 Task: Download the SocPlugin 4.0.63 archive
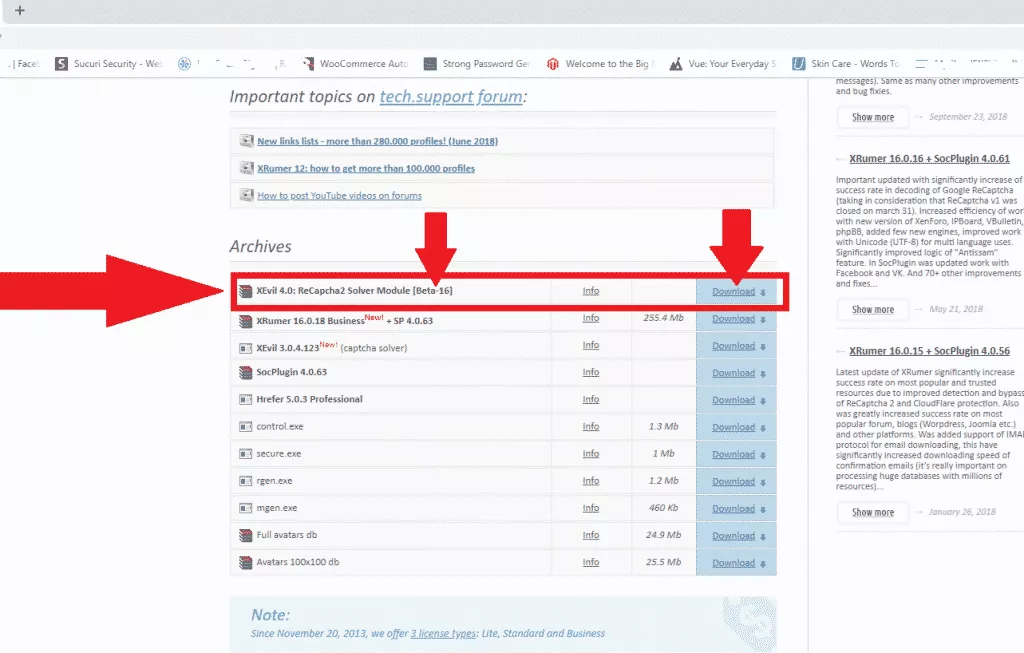coord(733,373)
